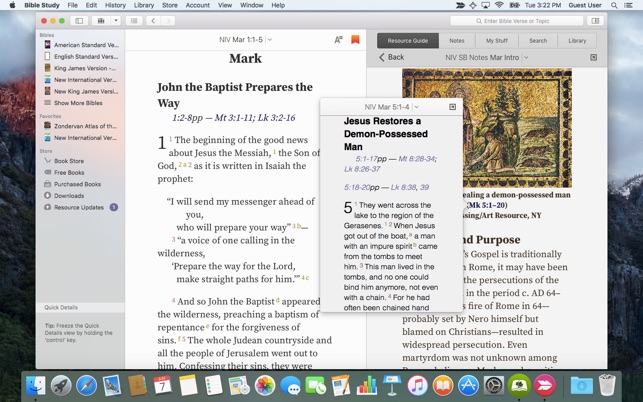Image resolution: width=643 pixels, height=402 pixels.
Task: Switch to the Notes tab
Action: click(x=456, y=40)
